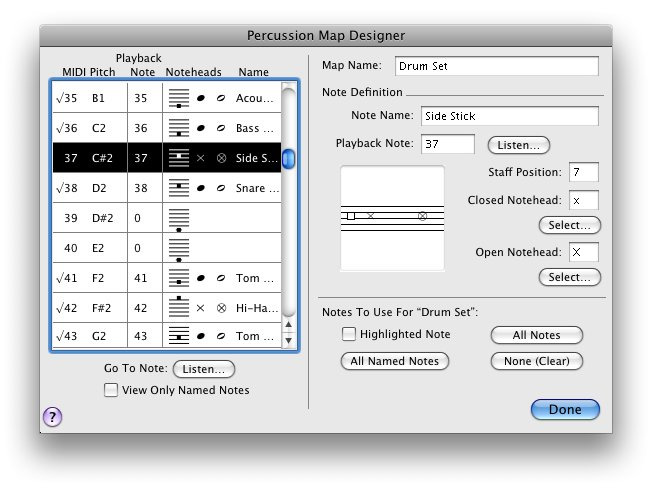Click the All Notes button
Viewport: 652px width, 488px height.
pos(537,335)
